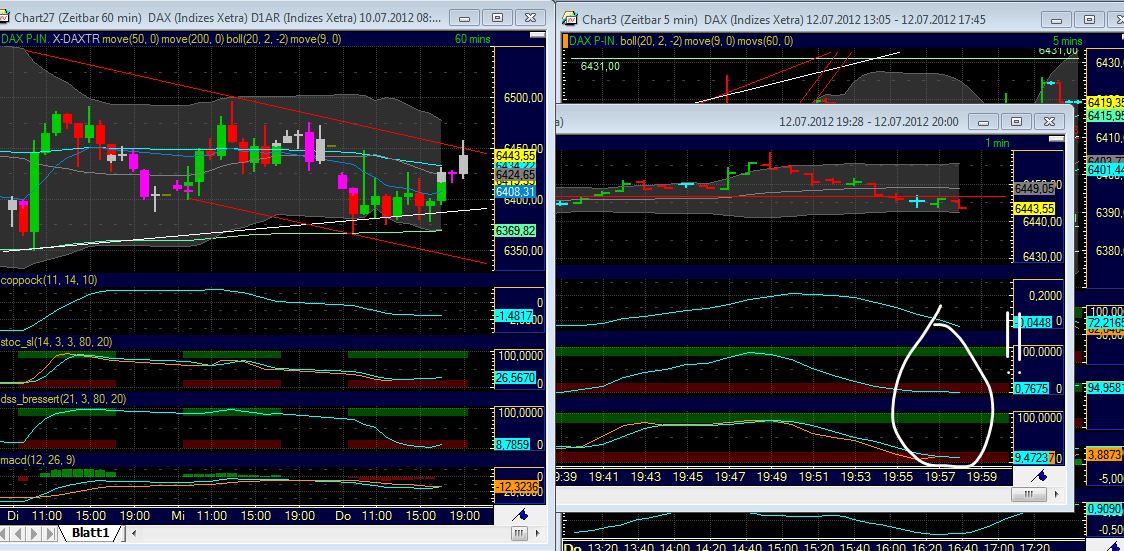This screenshot has height=551, width=1124.
Task: Close the Chart27 window
Action: point(530,19)
